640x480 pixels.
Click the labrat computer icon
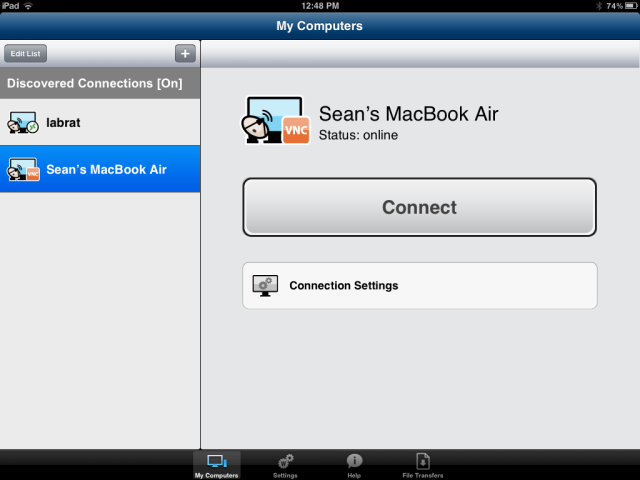(22, 122)
